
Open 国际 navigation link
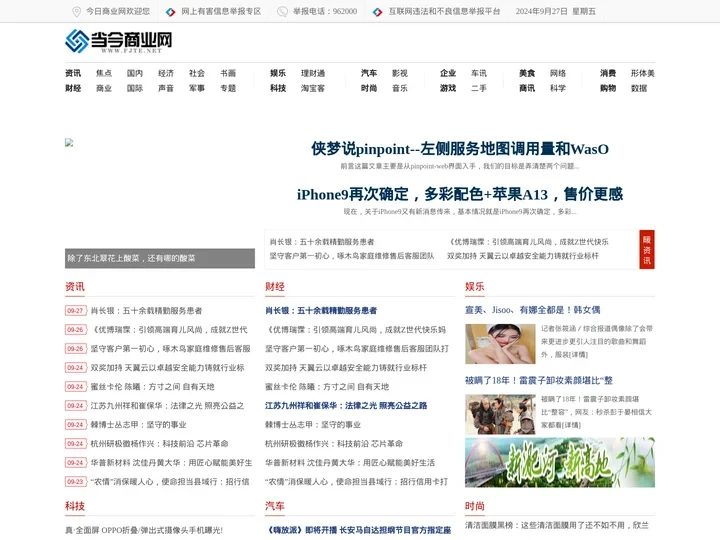pyautogui.click(x=135, y=88)
